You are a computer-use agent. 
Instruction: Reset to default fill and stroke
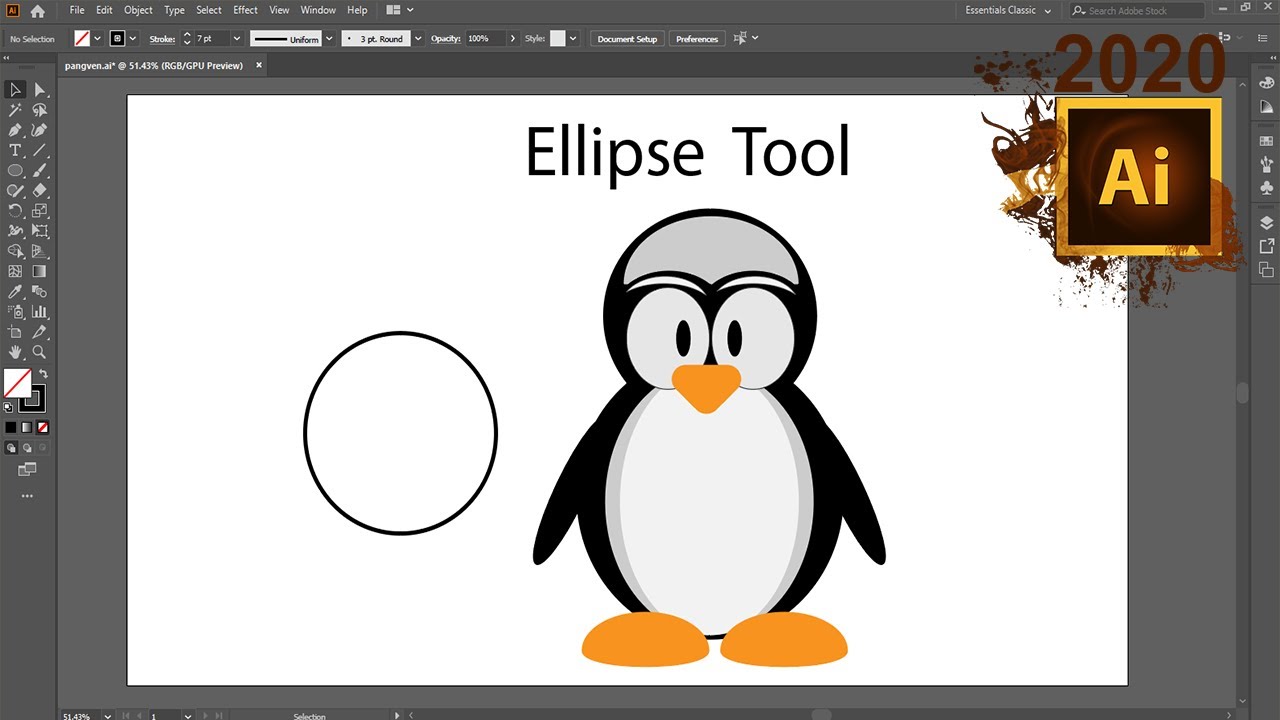8,407
